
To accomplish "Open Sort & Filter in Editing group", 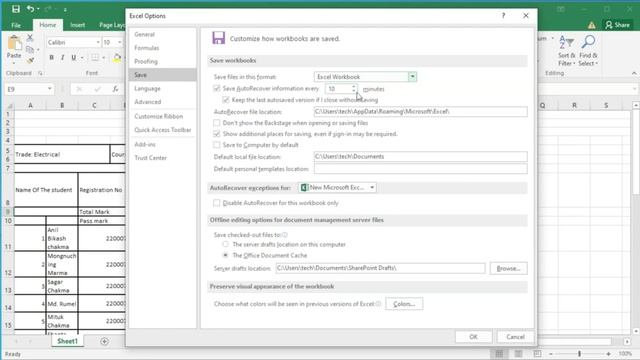I will click(567, 51).
